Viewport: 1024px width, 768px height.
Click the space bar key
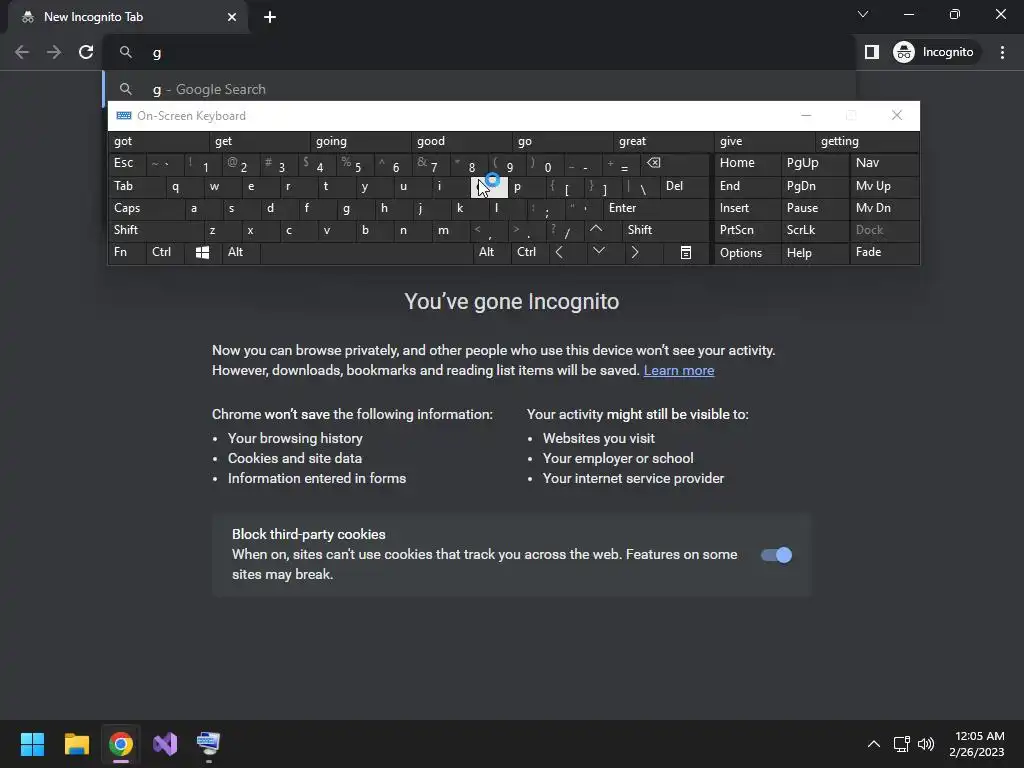click(366, 253)
